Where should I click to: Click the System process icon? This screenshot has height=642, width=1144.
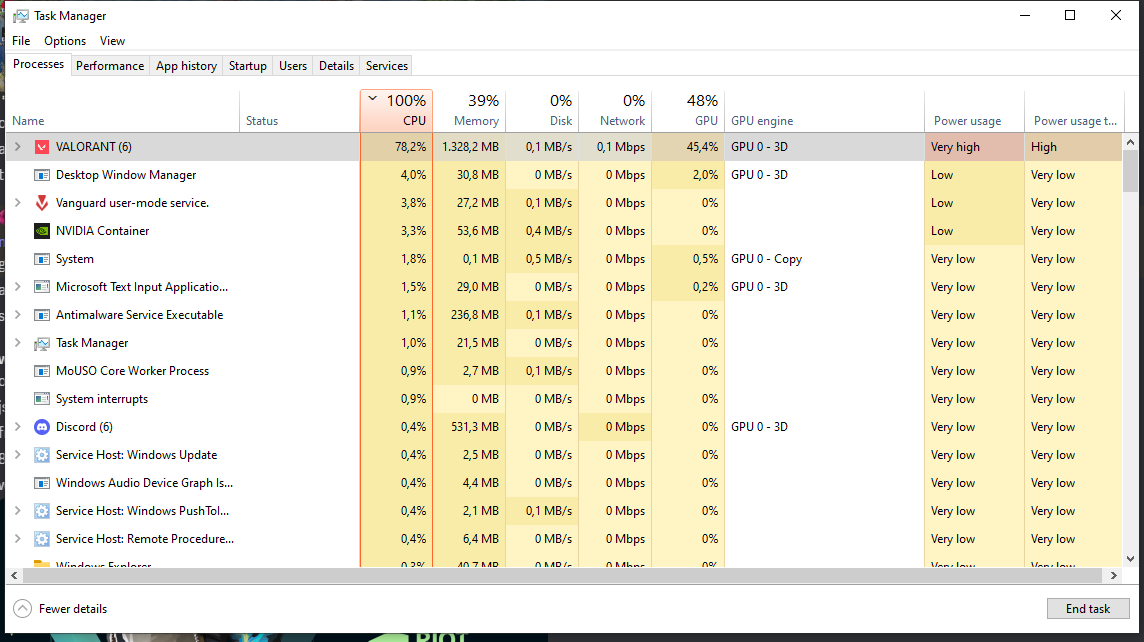pos(42,259)
